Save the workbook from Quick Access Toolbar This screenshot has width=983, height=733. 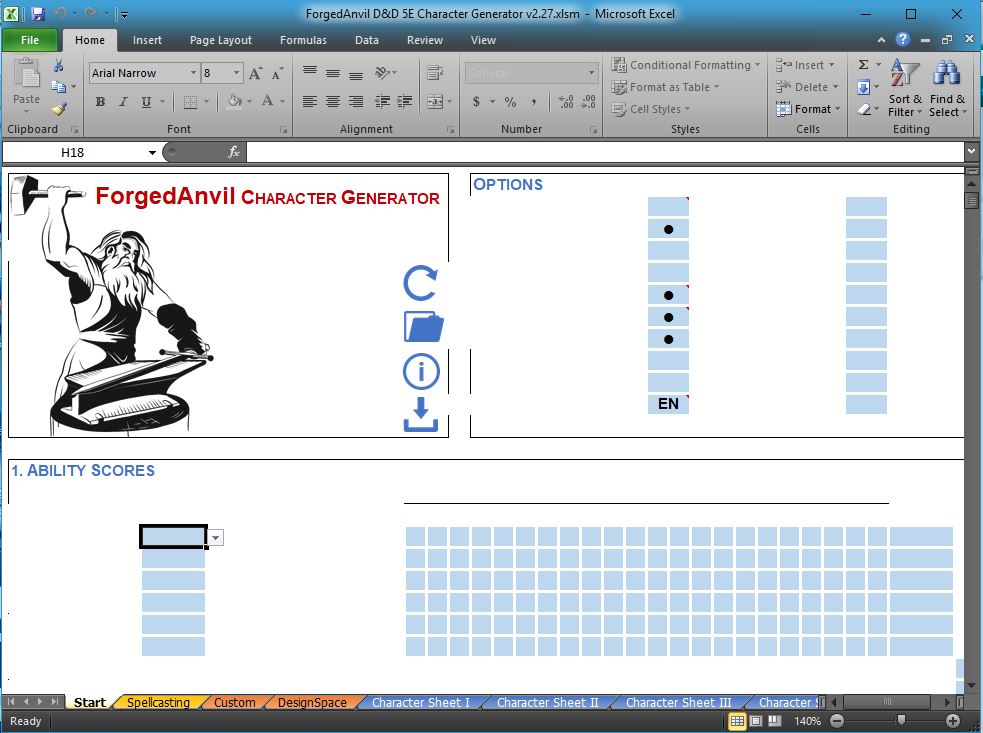(x=38, y=14)
